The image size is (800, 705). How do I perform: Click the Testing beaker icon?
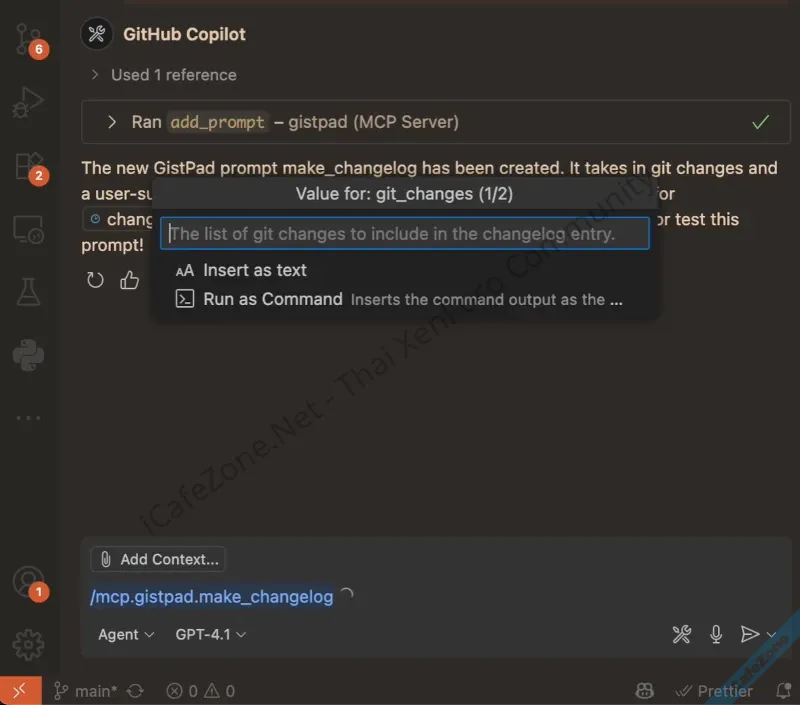[x=27, y=290]
